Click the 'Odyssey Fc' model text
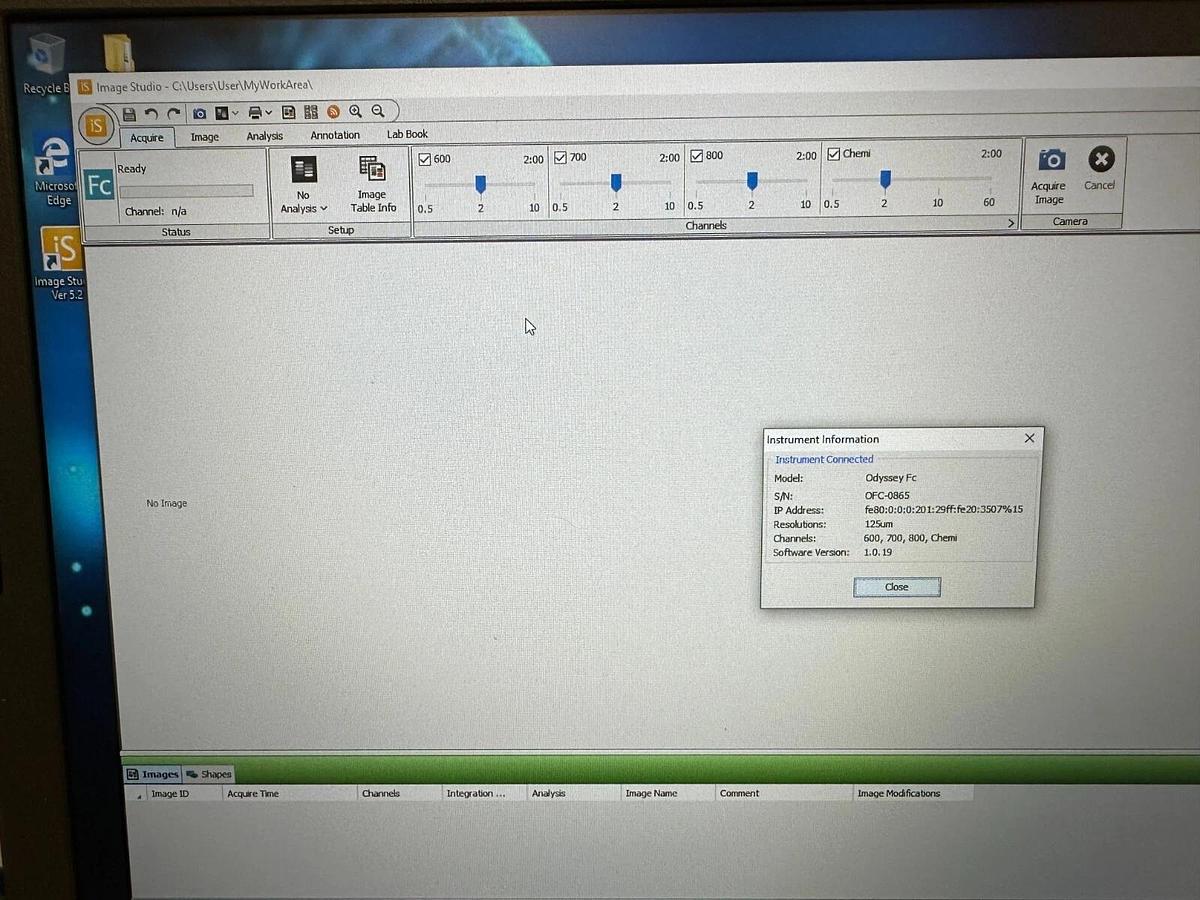This screenshot has height=900, width=1200. [x=890, y=478]
